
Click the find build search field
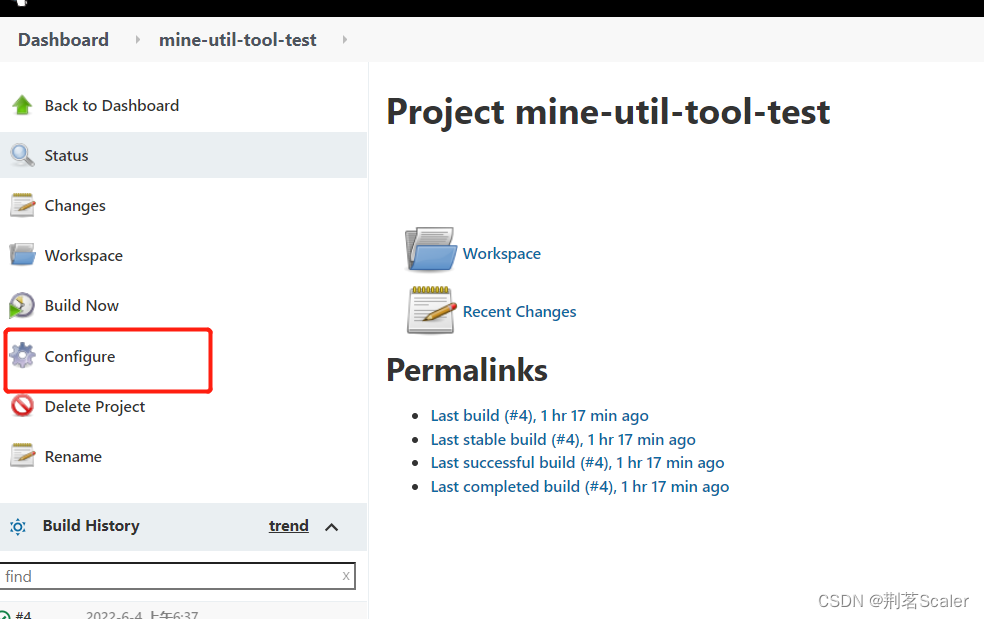click(170, 576)
